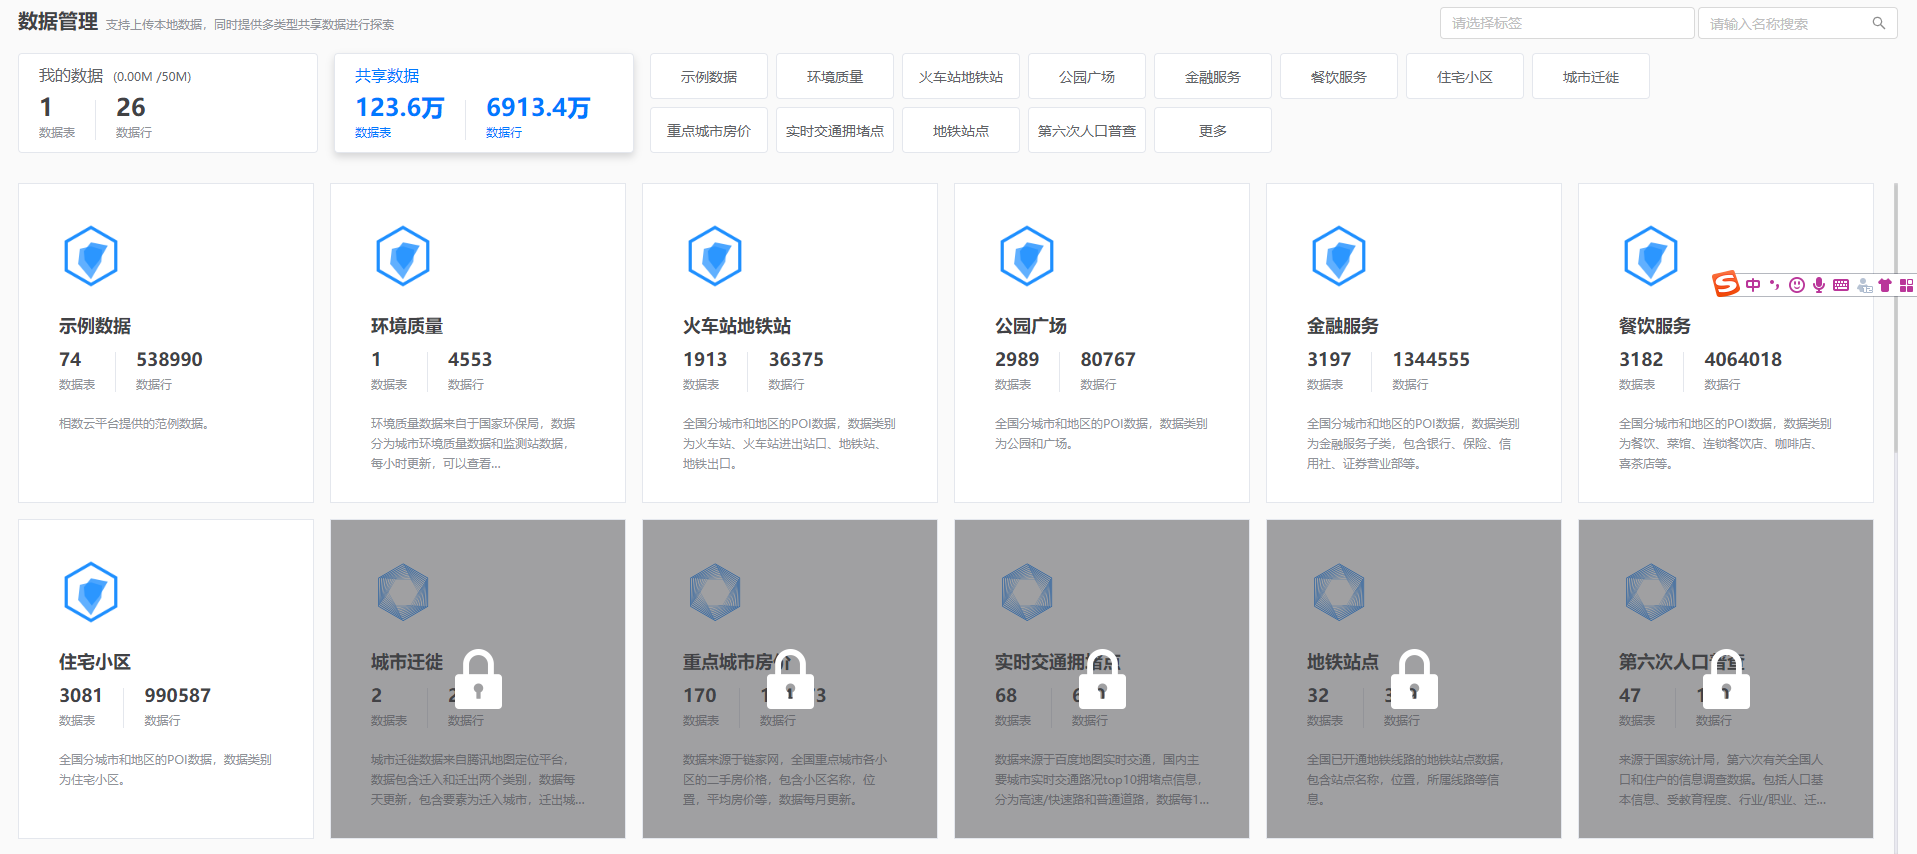Click the hexagon icon on 城市迁徙 card

click(x=403, y=592)
